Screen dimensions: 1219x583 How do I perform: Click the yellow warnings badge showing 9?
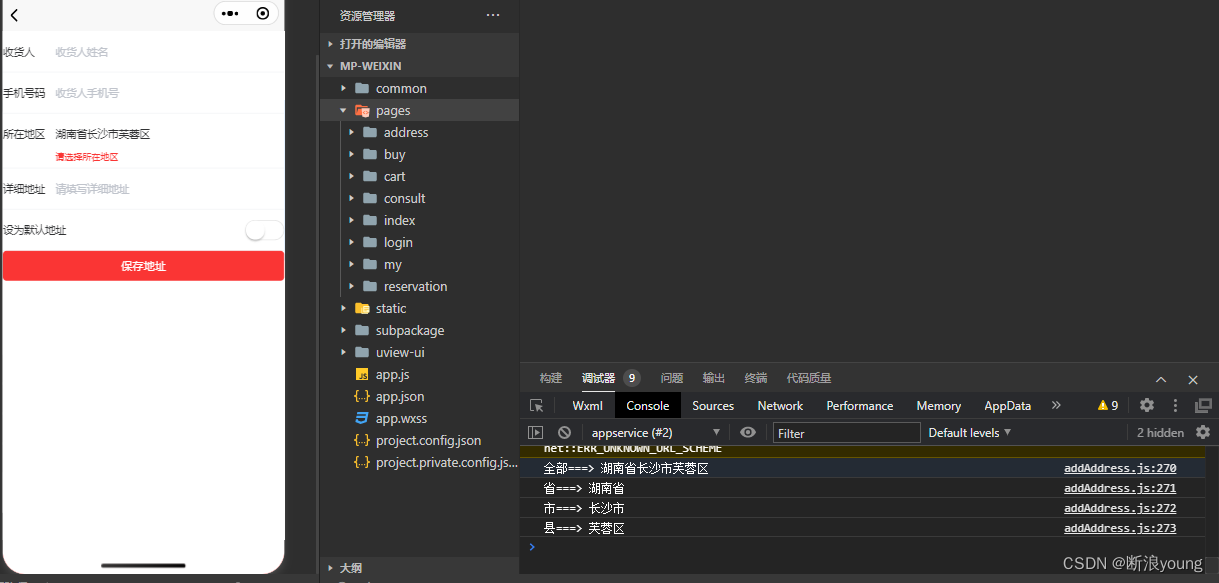(x=1104, y=405)
